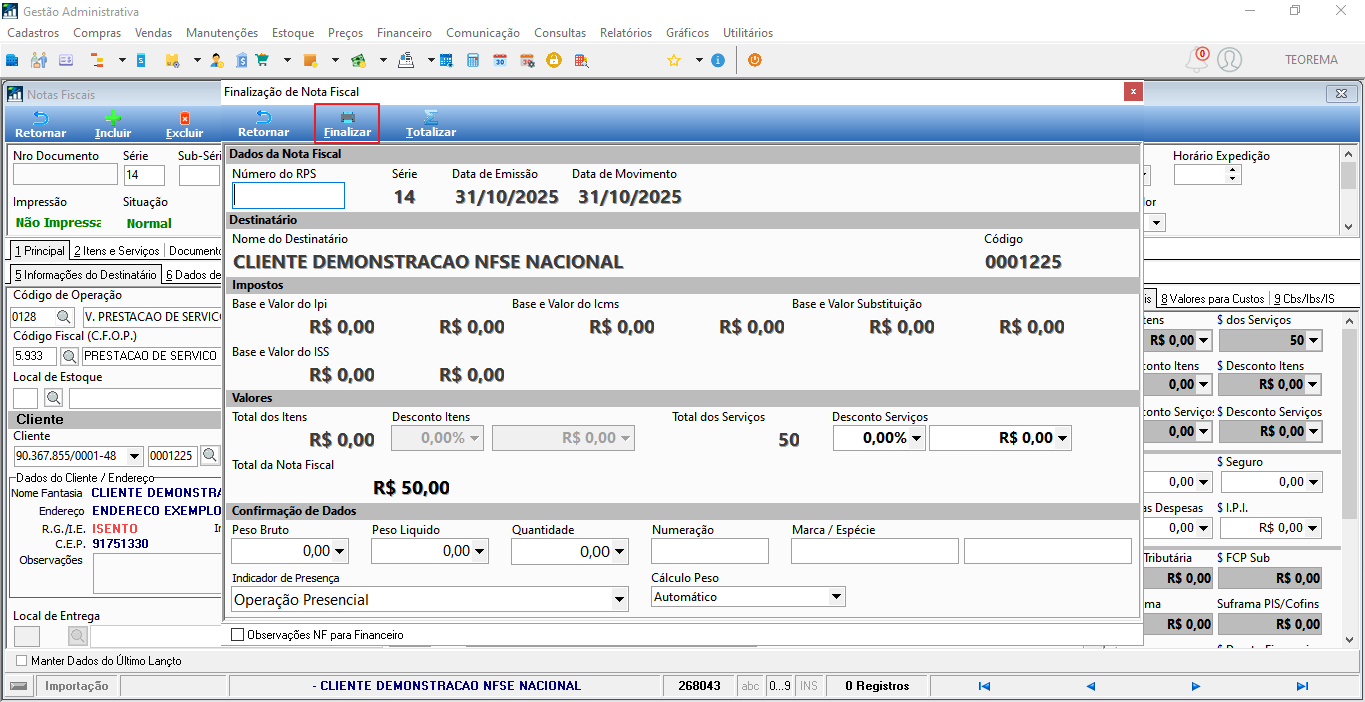Click the yellow favorites star icon
Image resolution: width=1365 pixels, height=702 pixels.
(674, 60)
